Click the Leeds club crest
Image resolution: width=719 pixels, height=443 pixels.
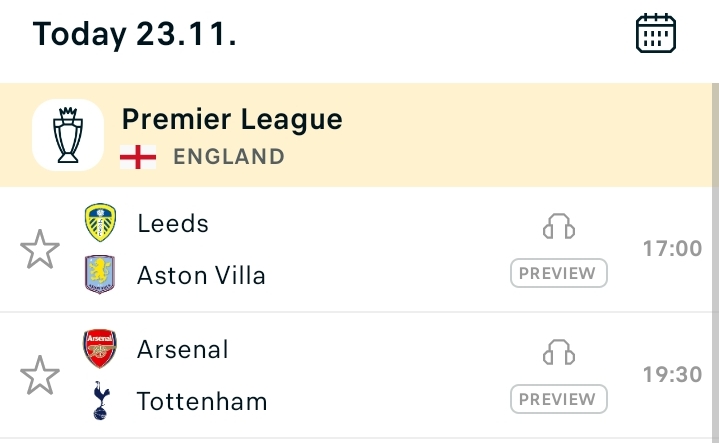coord(100,222)
